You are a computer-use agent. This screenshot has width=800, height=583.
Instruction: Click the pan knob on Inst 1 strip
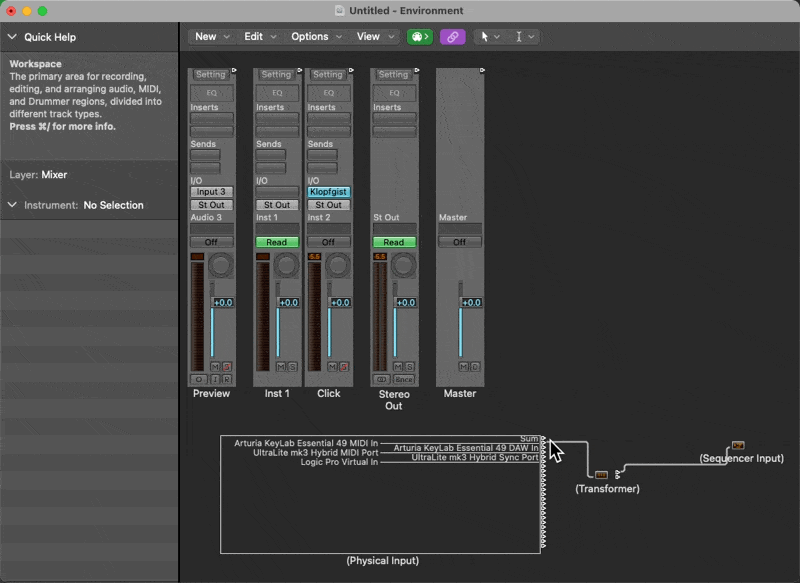[287, 265]
